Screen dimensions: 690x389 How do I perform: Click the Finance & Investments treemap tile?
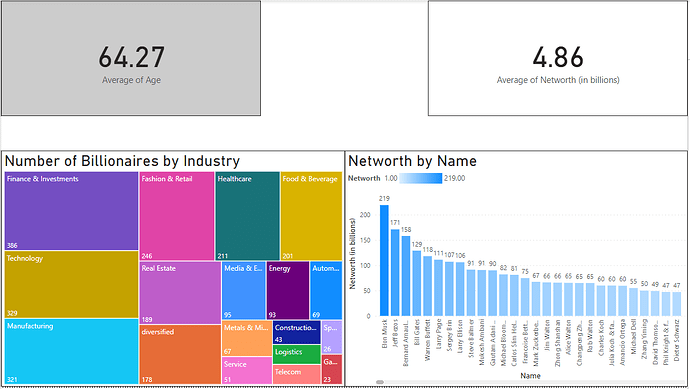click(71, 211)
